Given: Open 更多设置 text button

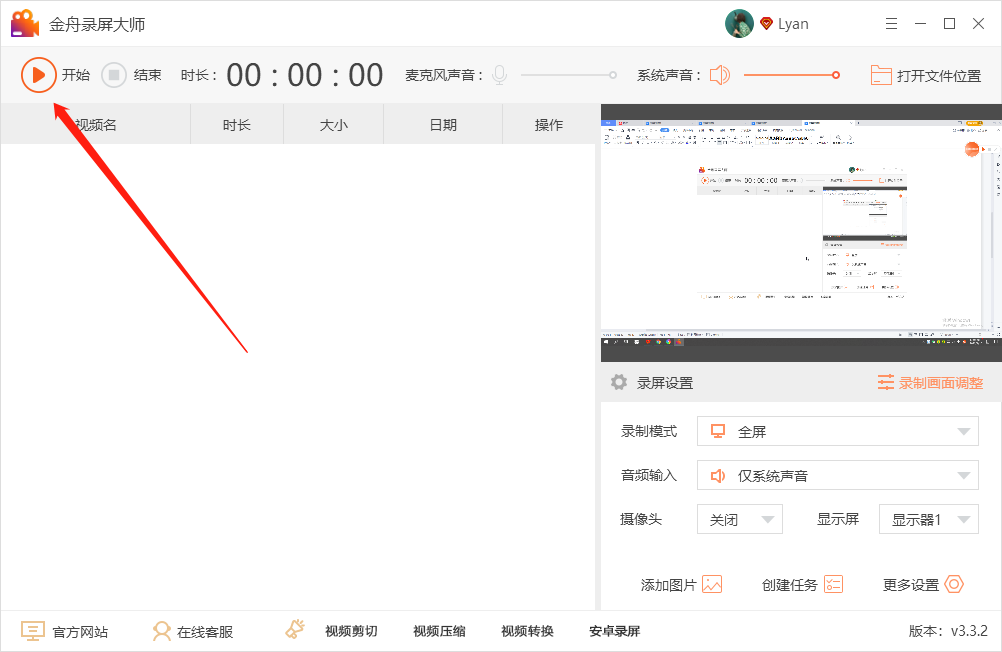Looking at the screenshot, I should click(911, 585).
